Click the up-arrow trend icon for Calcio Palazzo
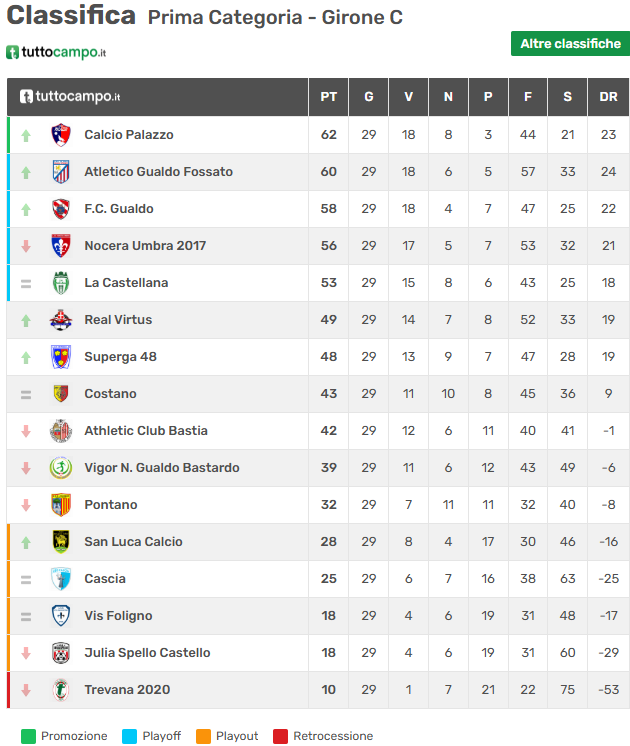This screenshot has width=630, height=746. coord(26,135)
